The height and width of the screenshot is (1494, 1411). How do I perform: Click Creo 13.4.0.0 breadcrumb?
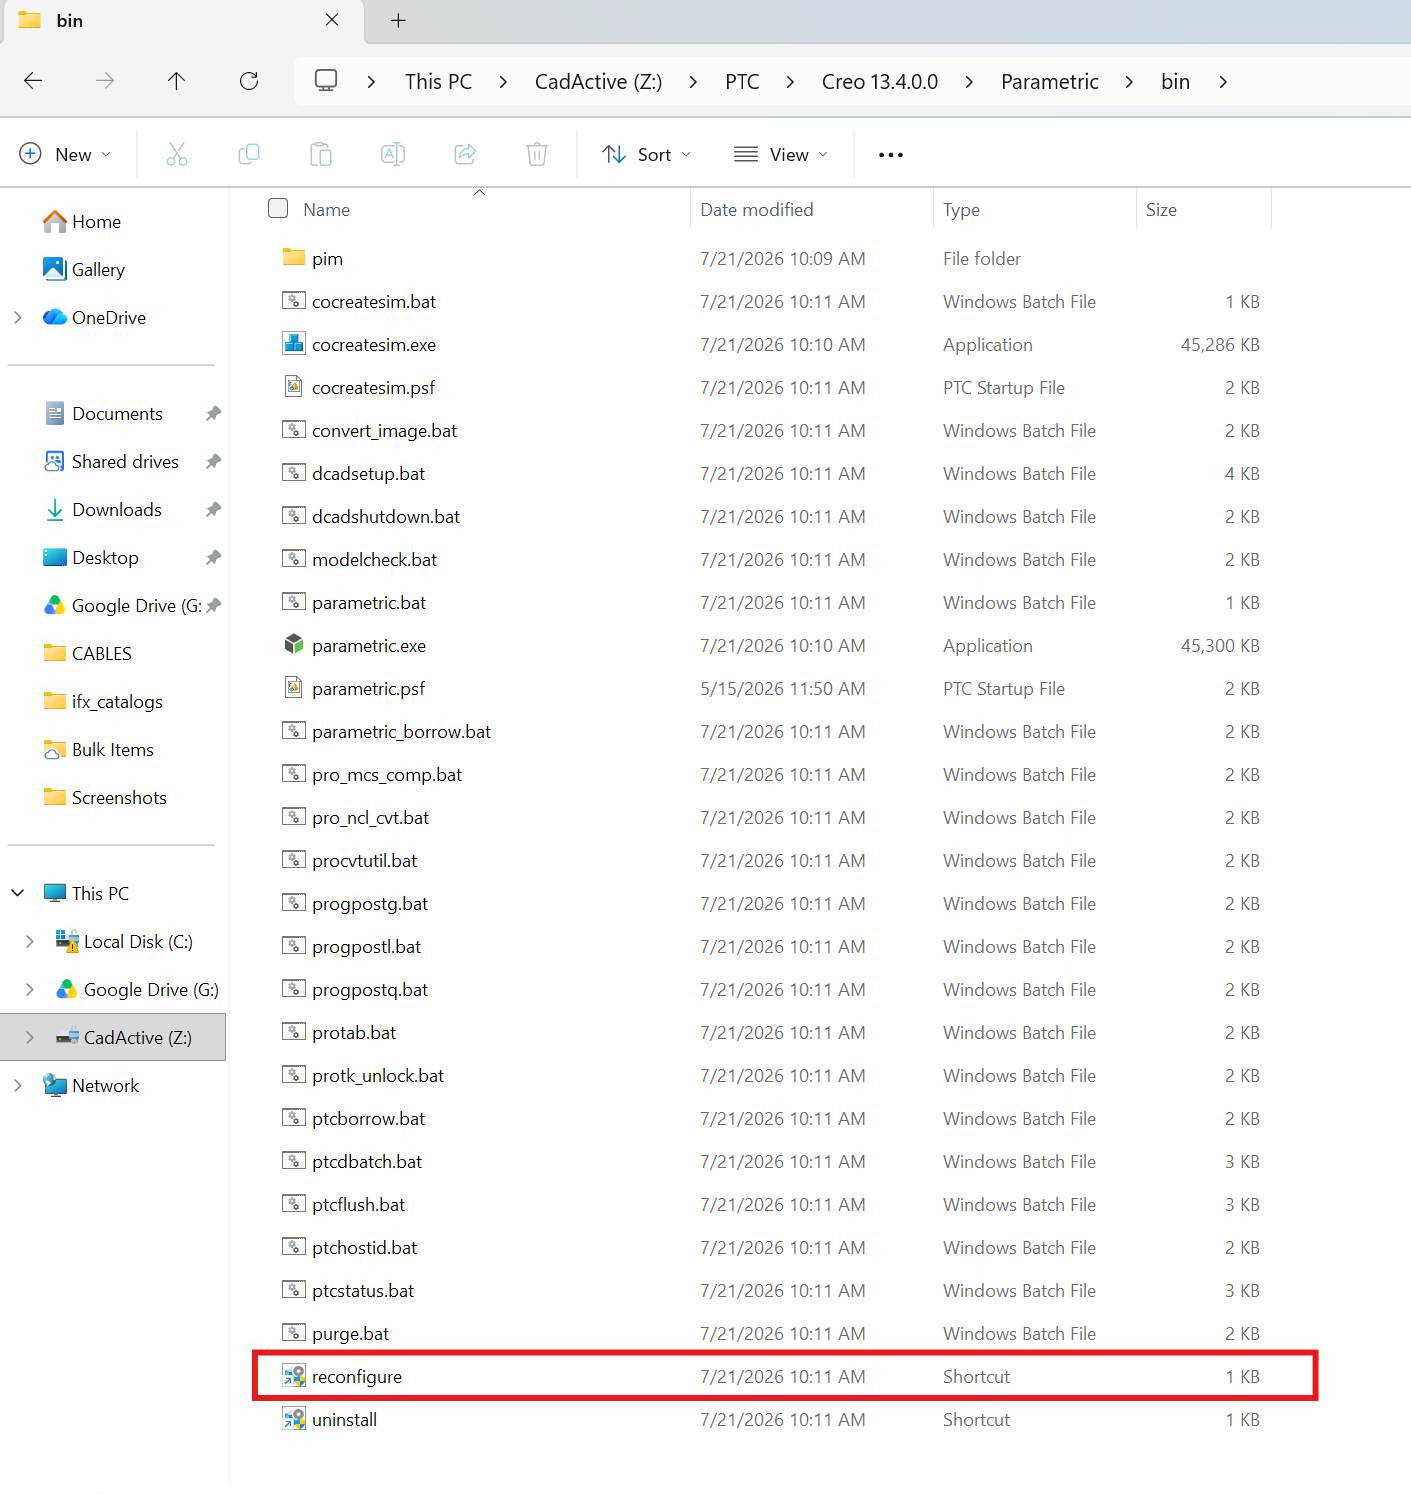click(880, 82)
